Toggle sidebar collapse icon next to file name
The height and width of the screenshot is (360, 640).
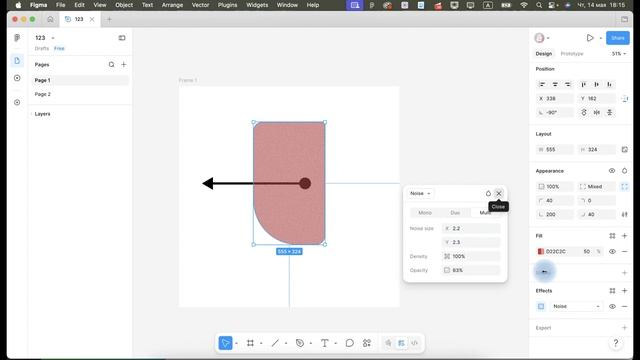pos(122,38)
